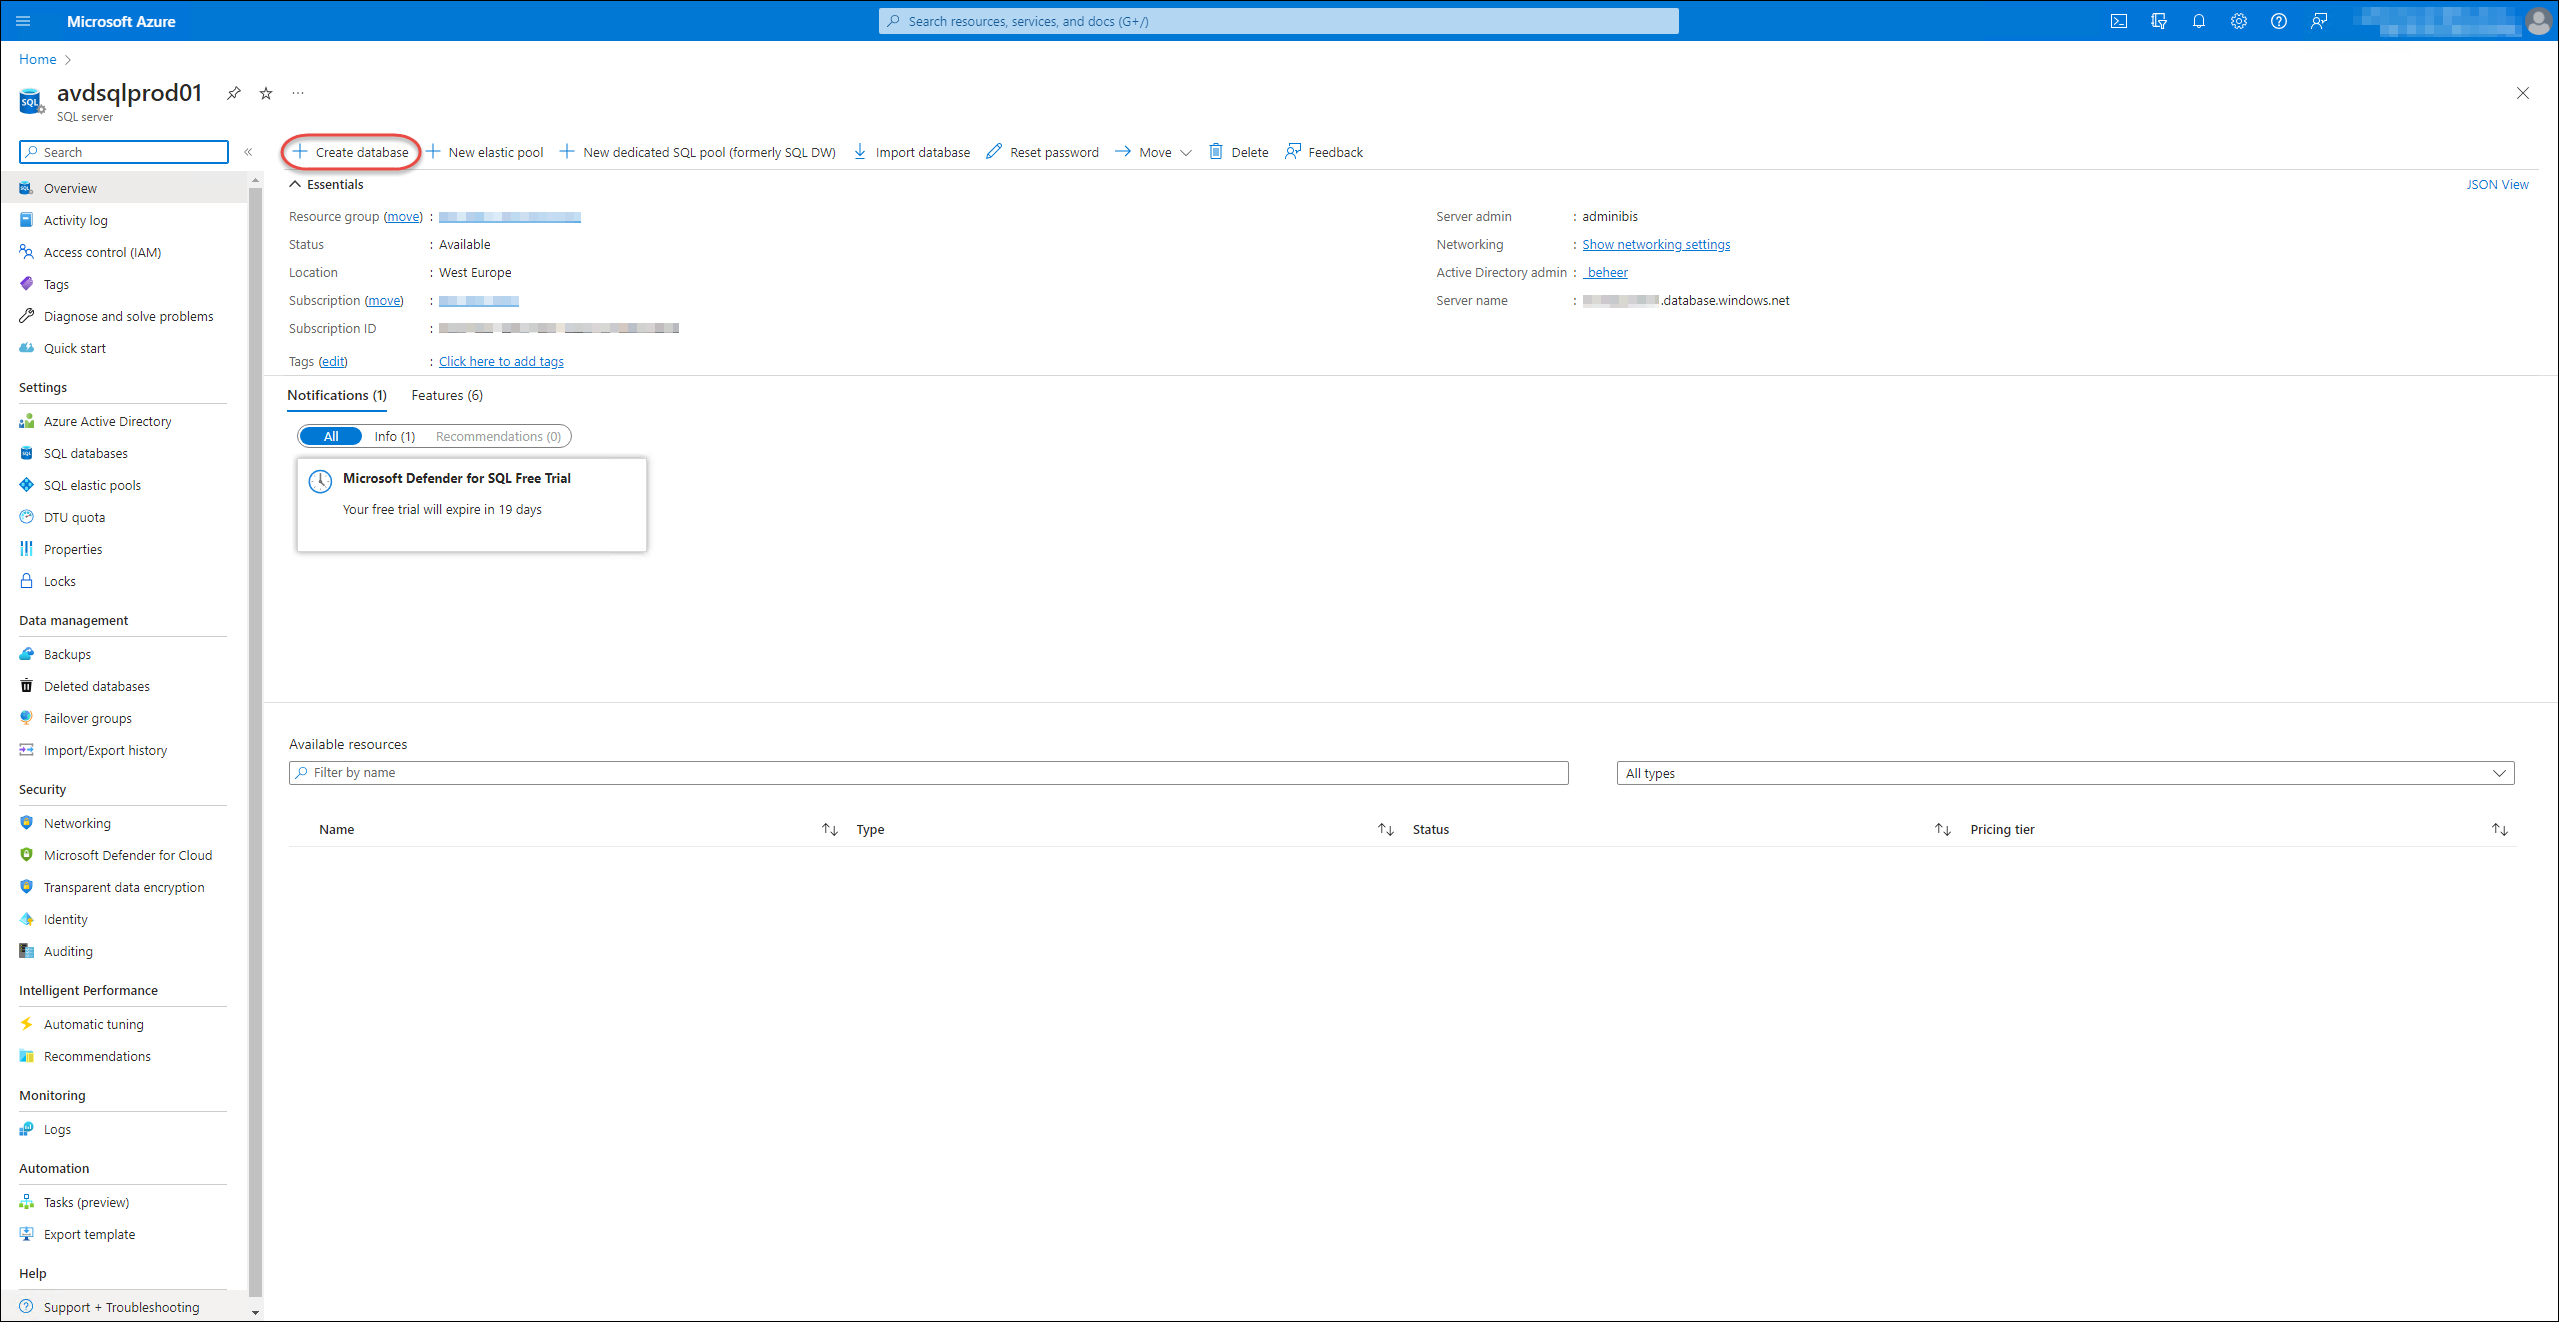The width and height of the screenshot is (2559, 1322).
Task: Click Create database
Action: tap(351, 152)
